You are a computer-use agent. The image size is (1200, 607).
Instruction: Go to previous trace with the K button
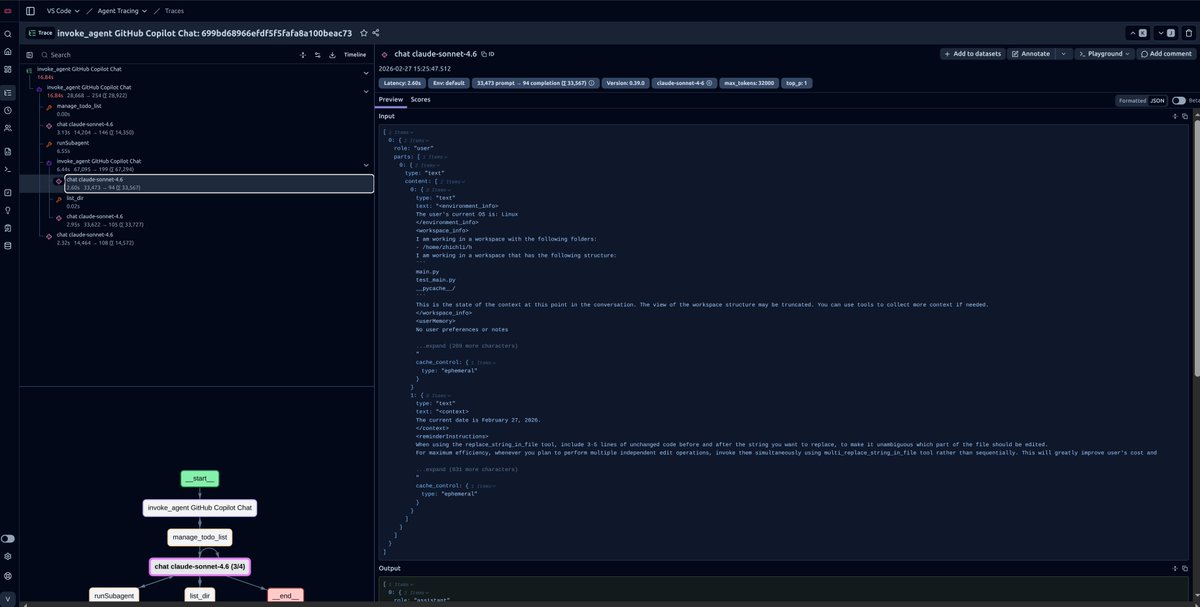point(1139,33)
